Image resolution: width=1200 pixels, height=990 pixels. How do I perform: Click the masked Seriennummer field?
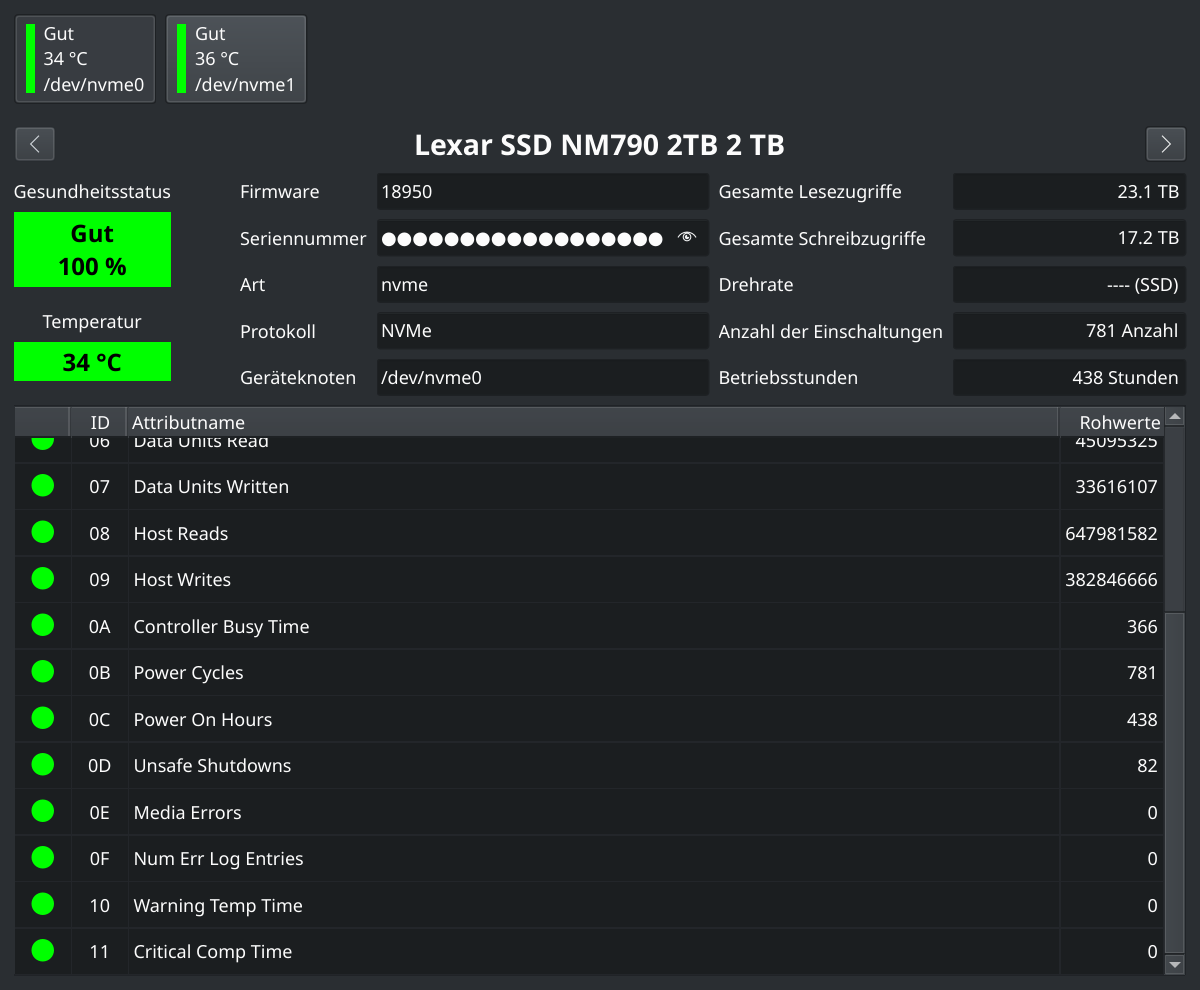(x=543, y=238)
